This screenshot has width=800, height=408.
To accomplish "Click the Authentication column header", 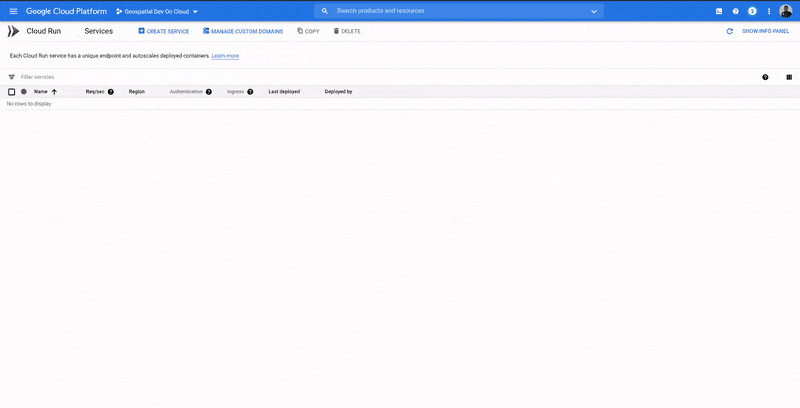I will click(186, 92).
